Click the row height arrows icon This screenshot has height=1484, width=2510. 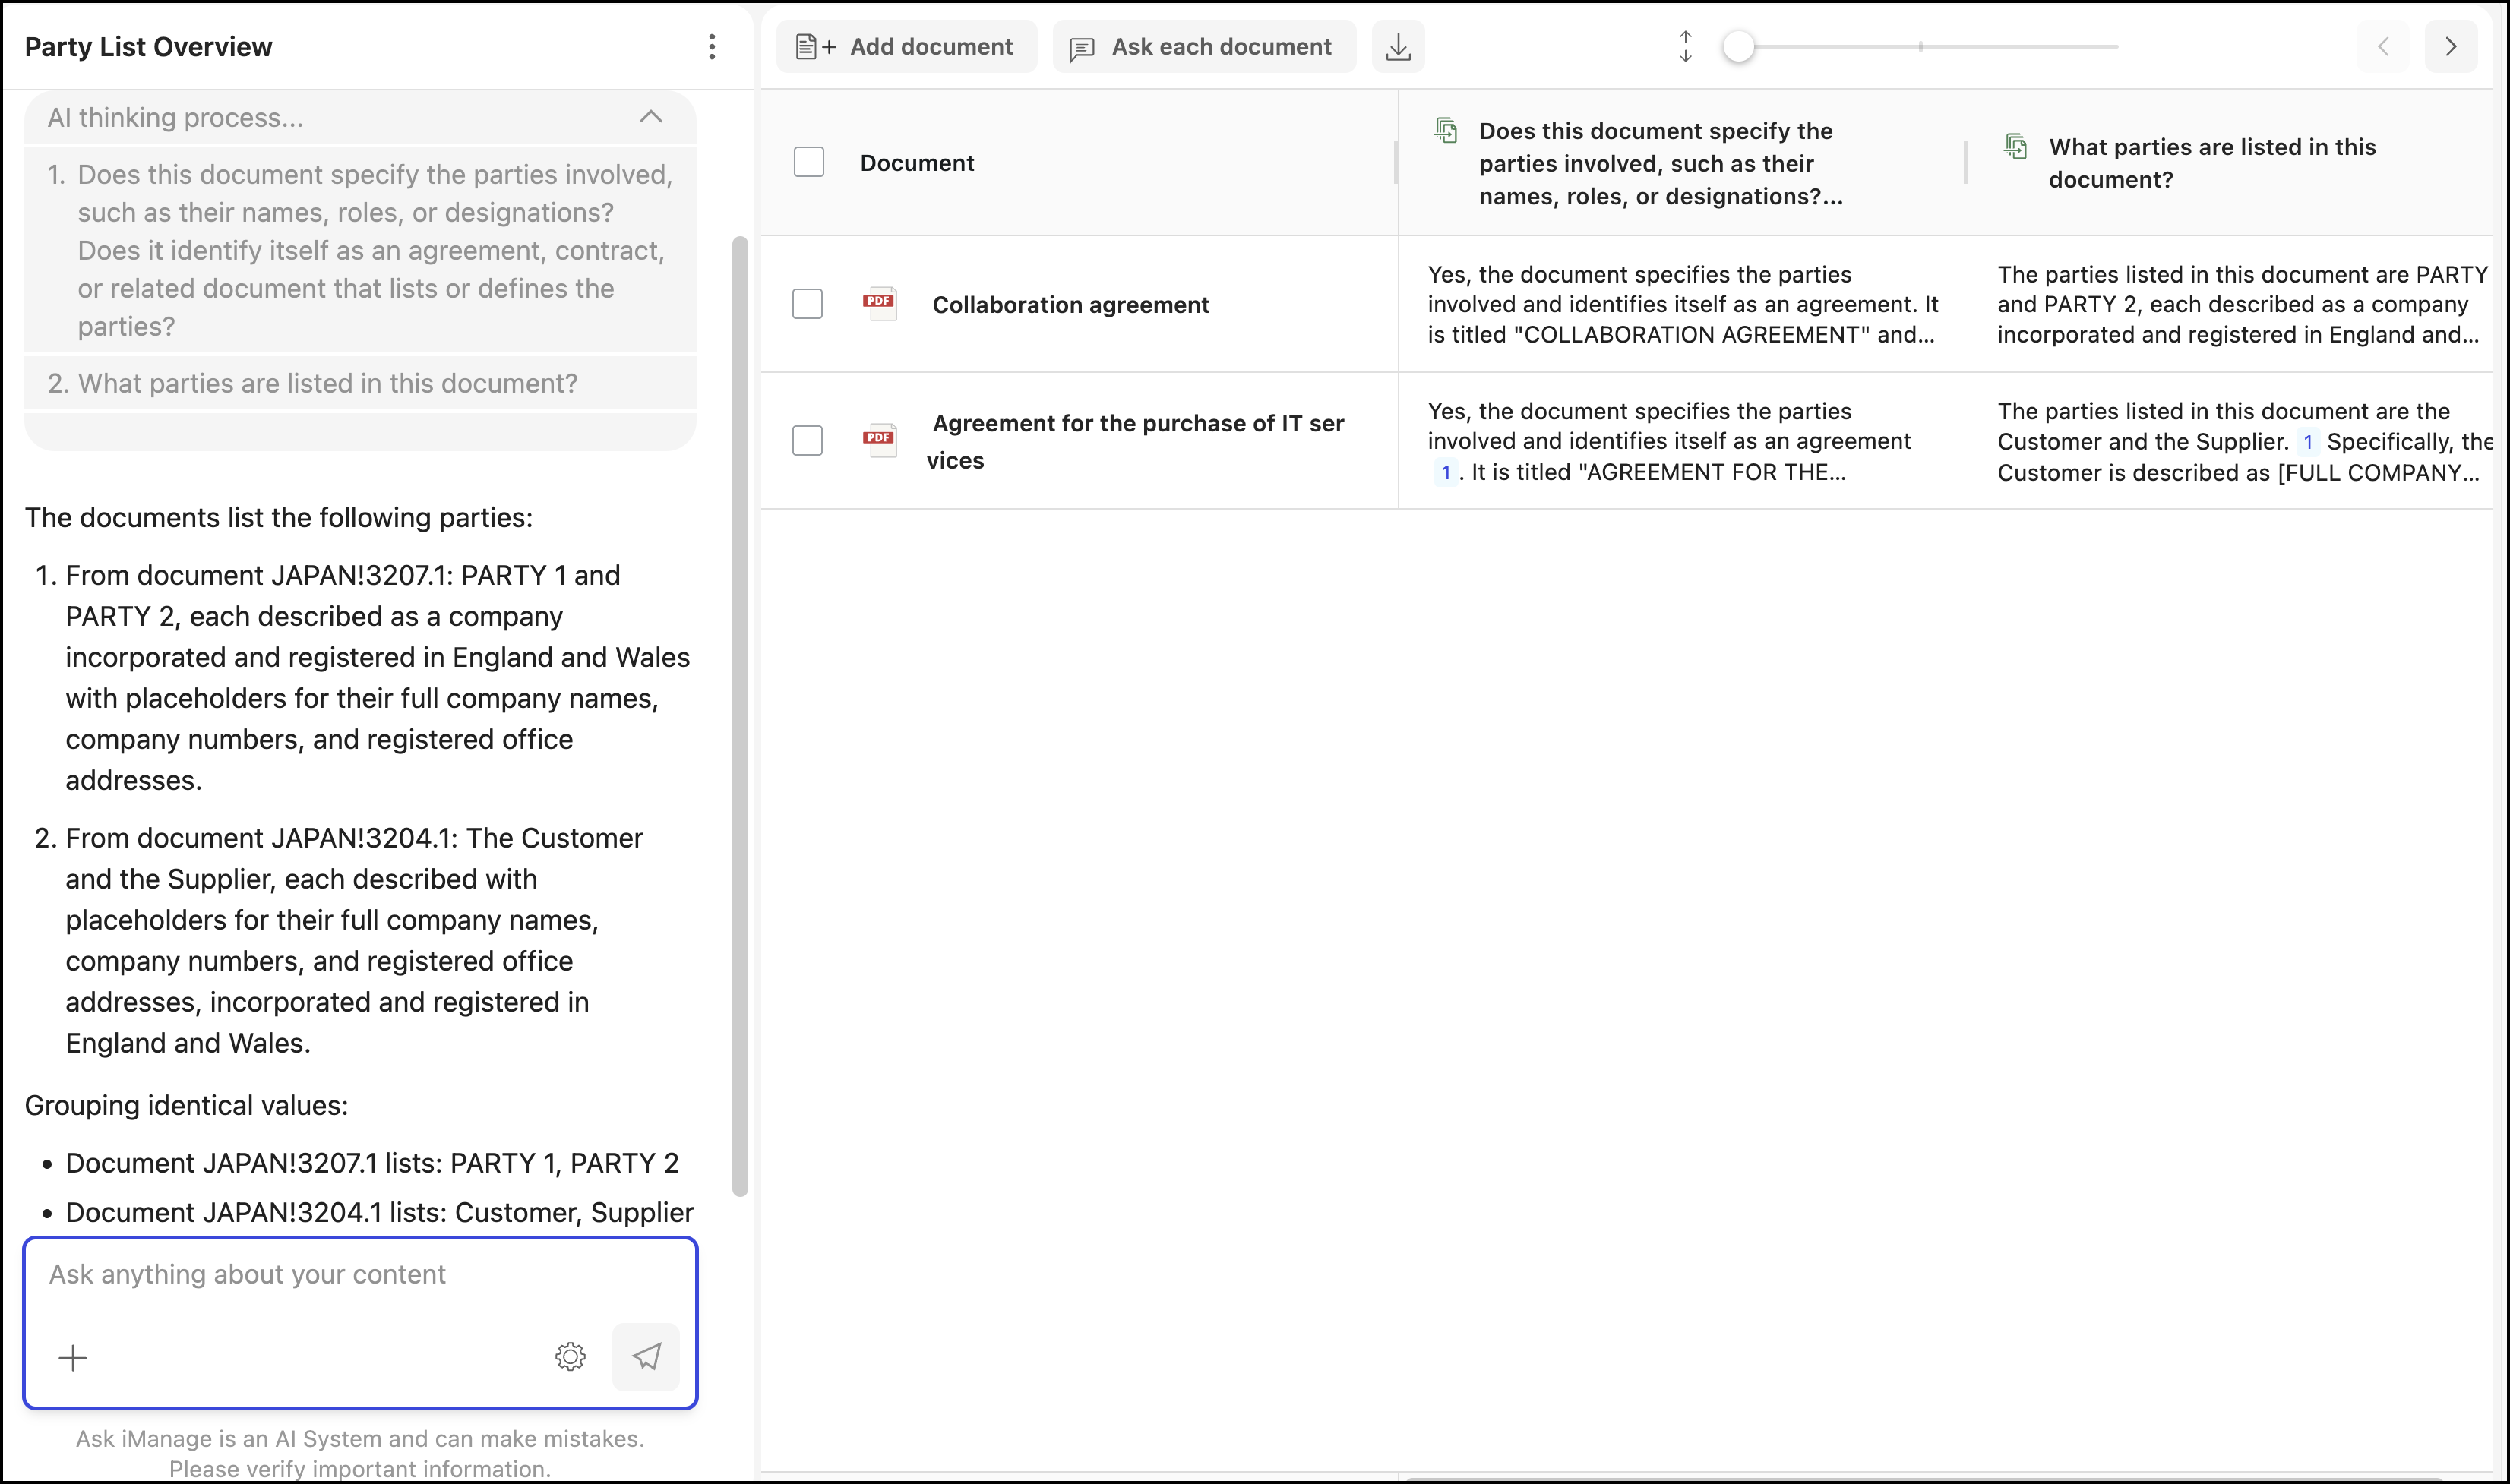tap(1685, 47)
